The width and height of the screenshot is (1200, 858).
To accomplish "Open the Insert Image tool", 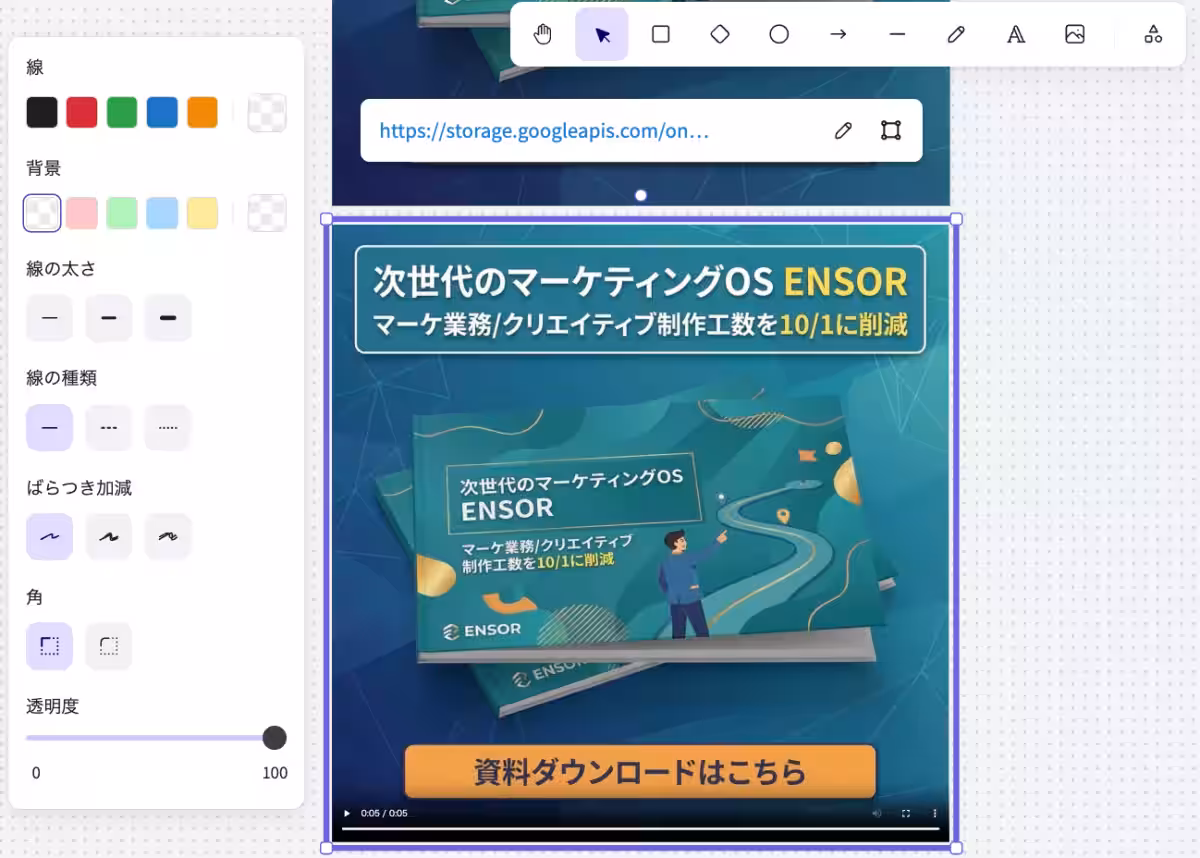I will pyautogui.click(x=1075, y=35).
